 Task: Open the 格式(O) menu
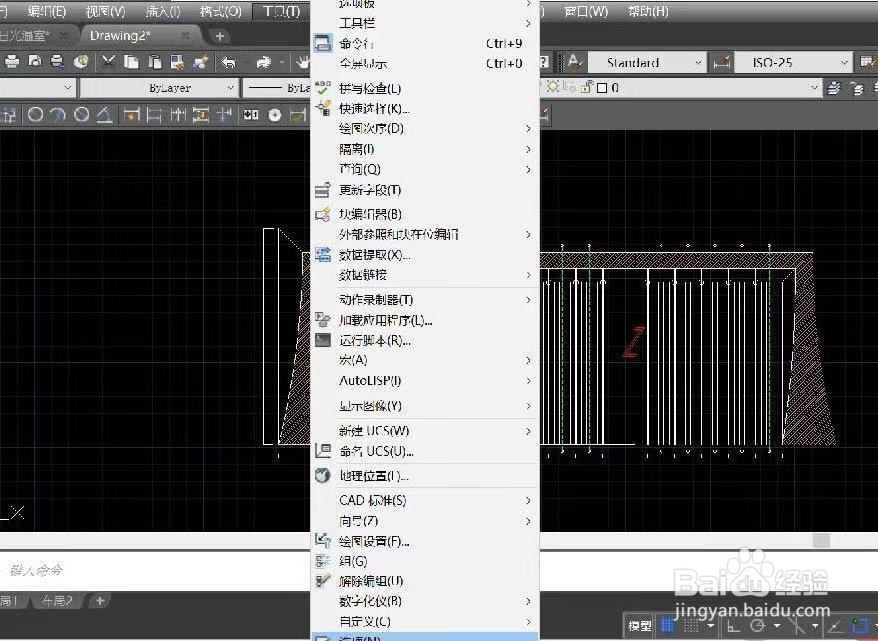point(225,13)
